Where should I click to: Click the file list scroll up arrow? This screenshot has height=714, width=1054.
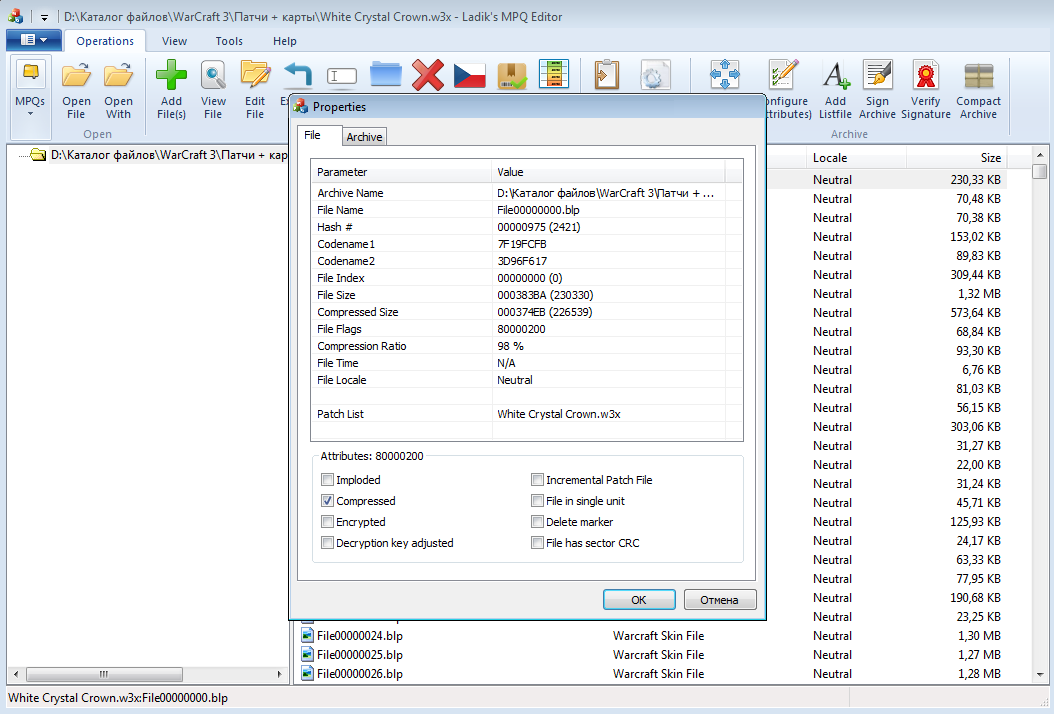pos(1040,155)
